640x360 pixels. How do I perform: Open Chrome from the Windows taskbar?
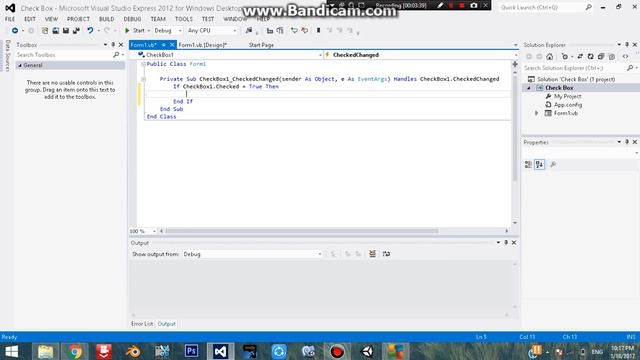(75, 351)
